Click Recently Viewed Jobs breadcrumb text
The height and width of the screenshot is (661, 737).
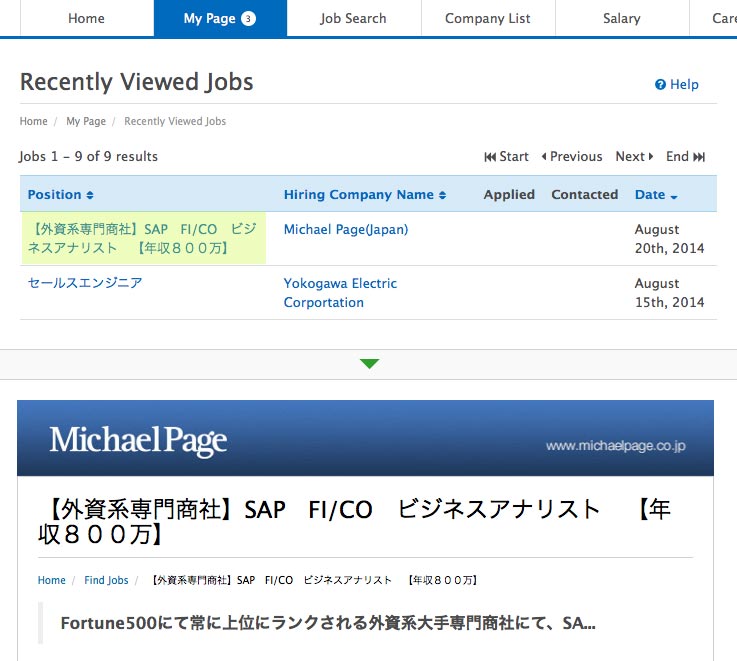(x=175, y=121)
